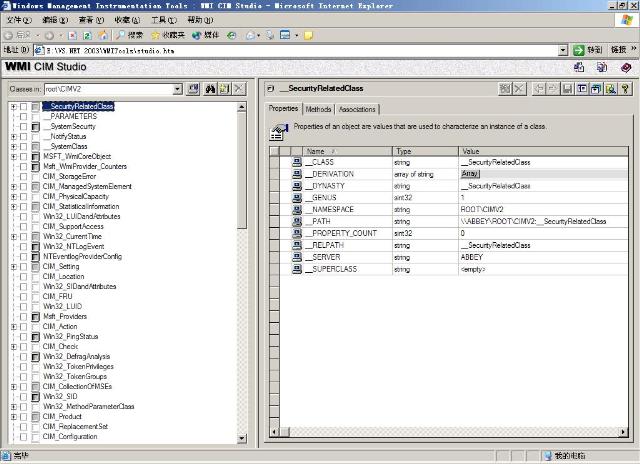
Task: Tick the checkbox next to Win32_SID
Action: click(24, 397)
